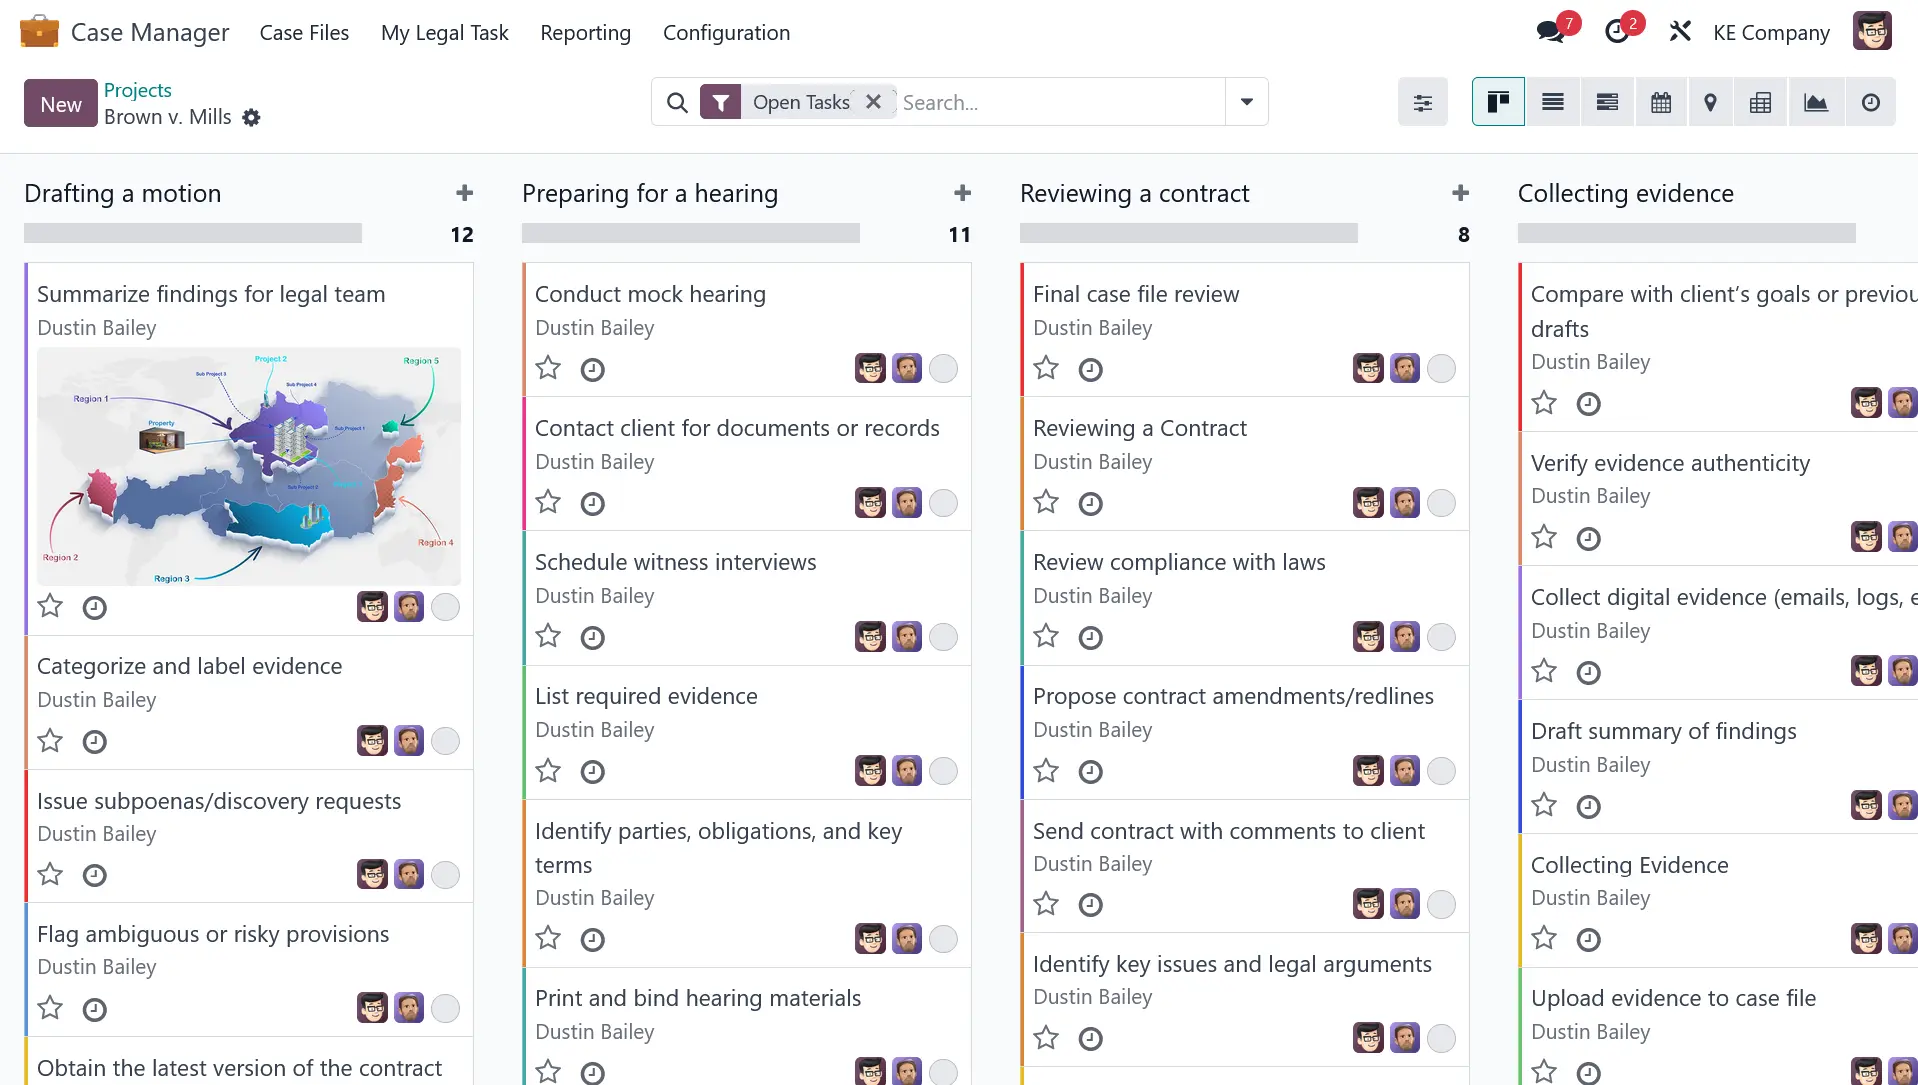This screenshot has width=1918, height=1085.
Task: Click the New task button
Action: 60,104
